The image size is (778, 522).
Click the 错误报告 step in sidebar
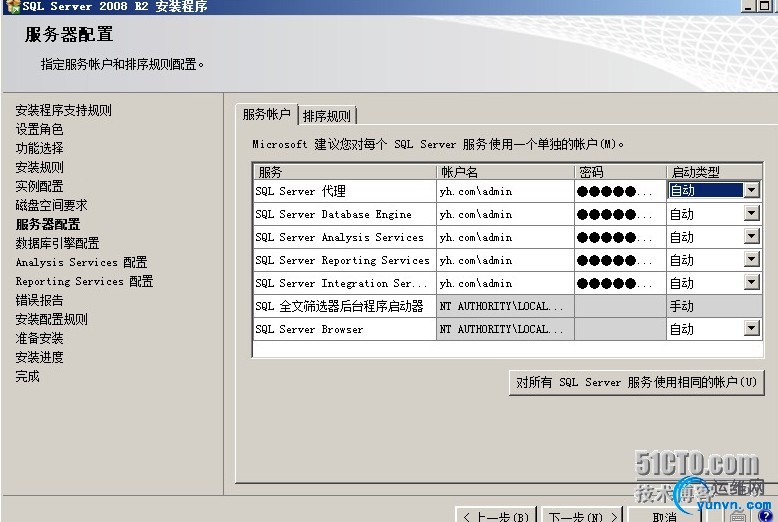[39, 300]
